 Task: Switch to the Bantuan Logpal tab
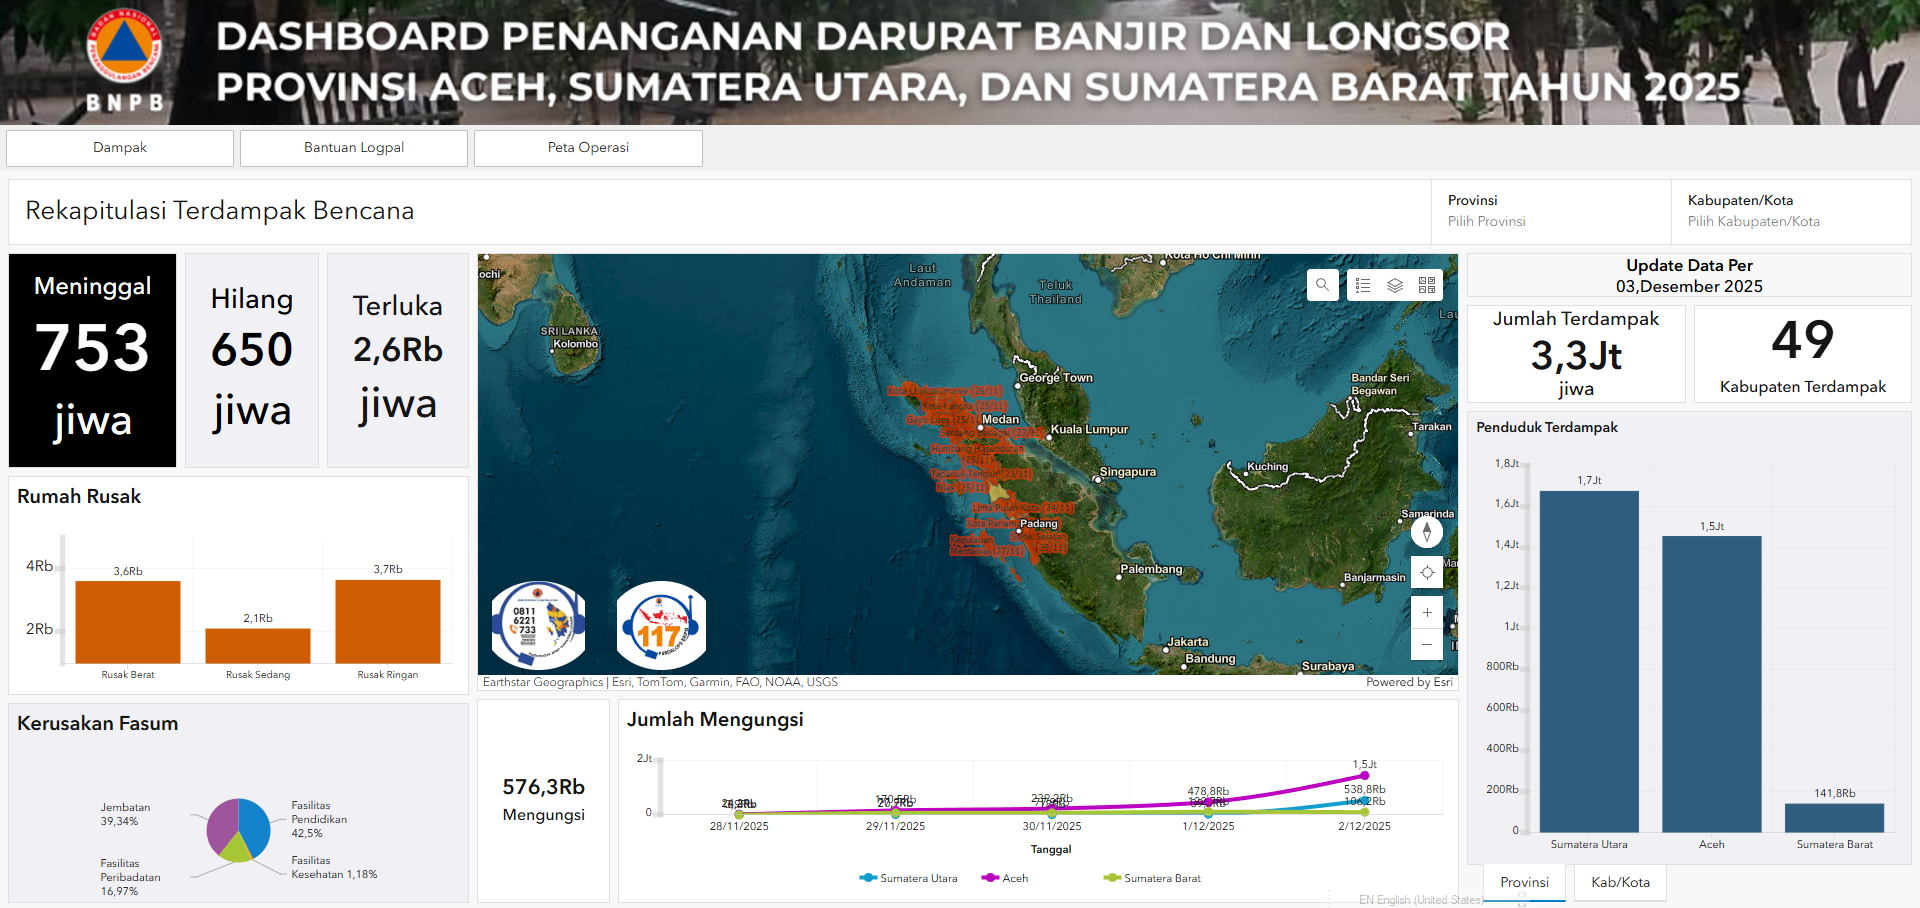354,147
